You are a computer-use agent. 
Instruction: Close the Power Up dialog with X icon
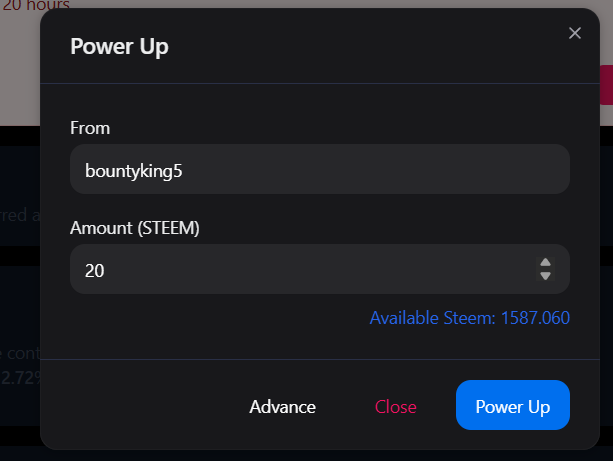575,33
